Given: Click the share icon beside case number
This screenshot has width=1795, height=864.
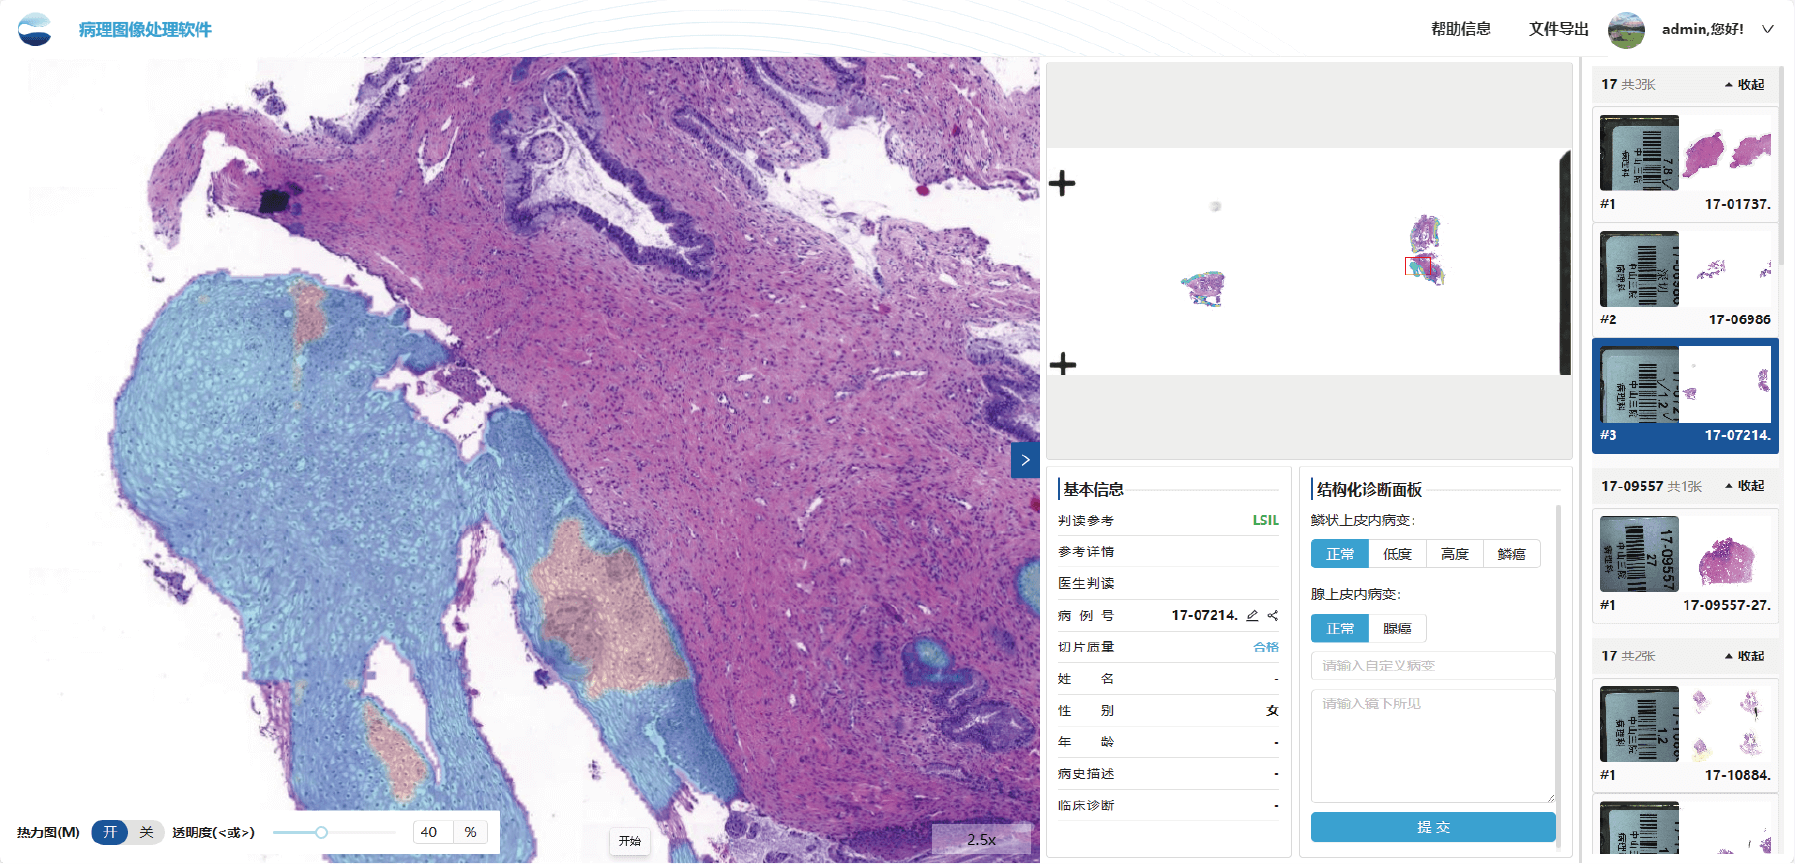Looking at the screenshot, I should [x=1273, y=615].
